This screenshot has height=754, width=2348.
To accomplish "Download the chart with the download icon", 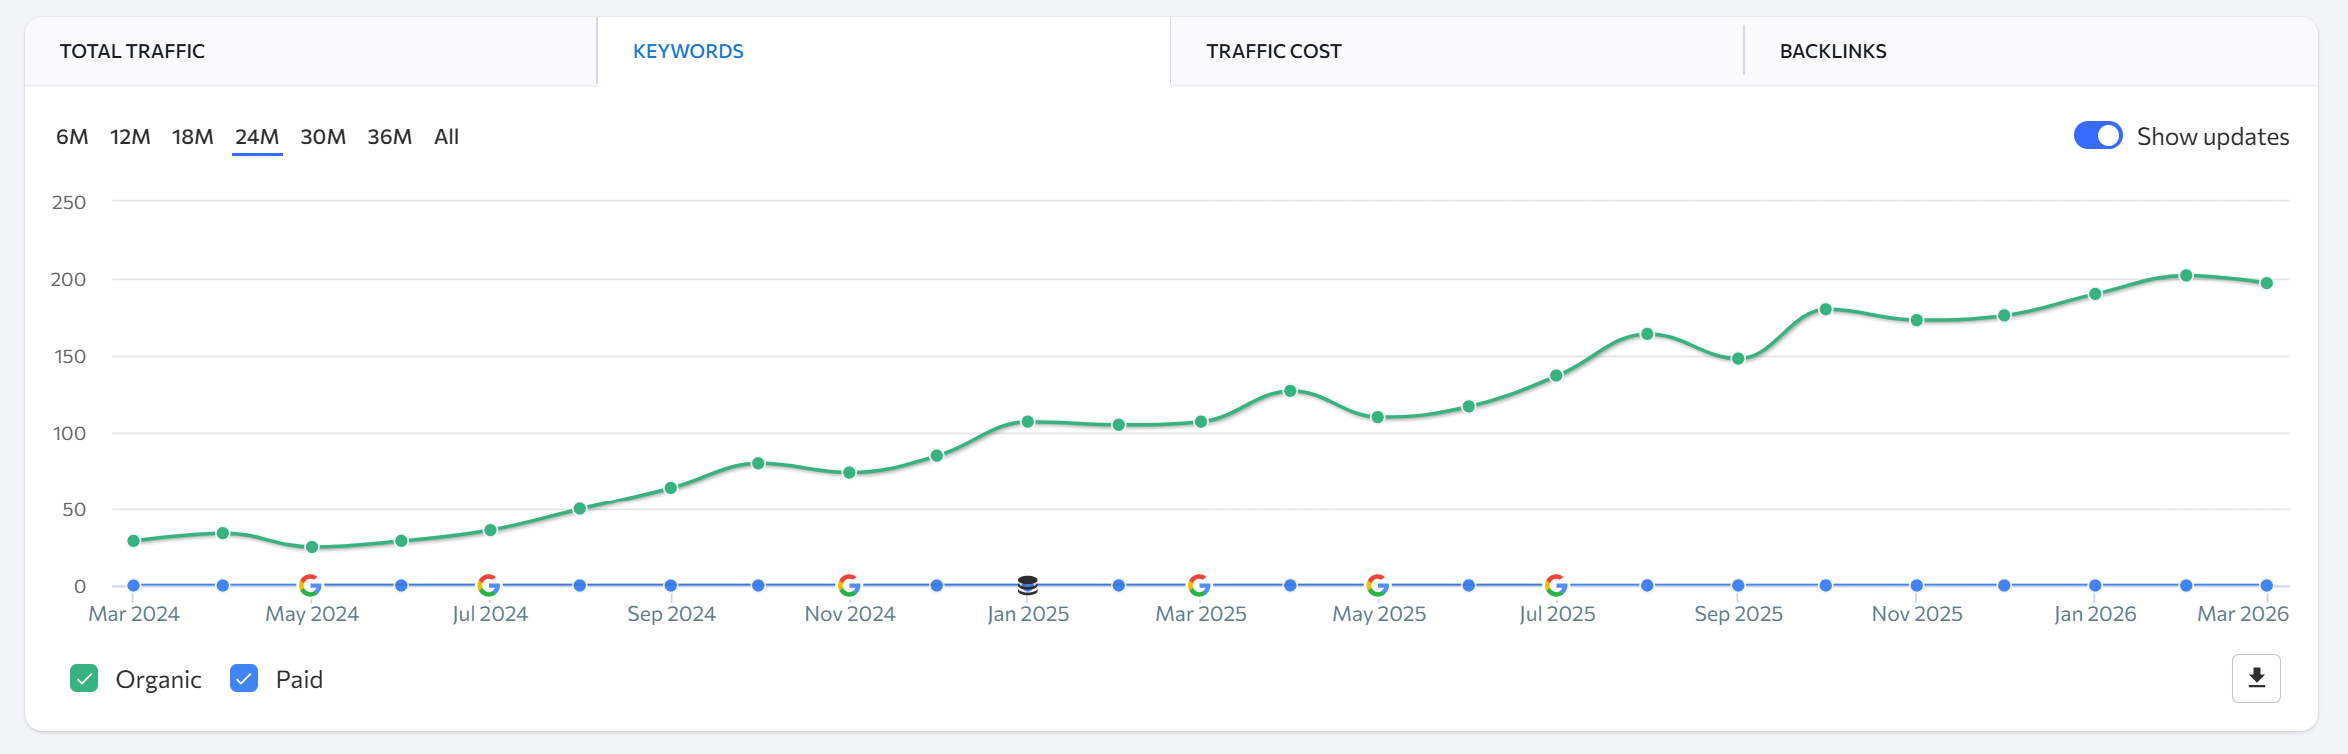I will tap(2256, 679).
